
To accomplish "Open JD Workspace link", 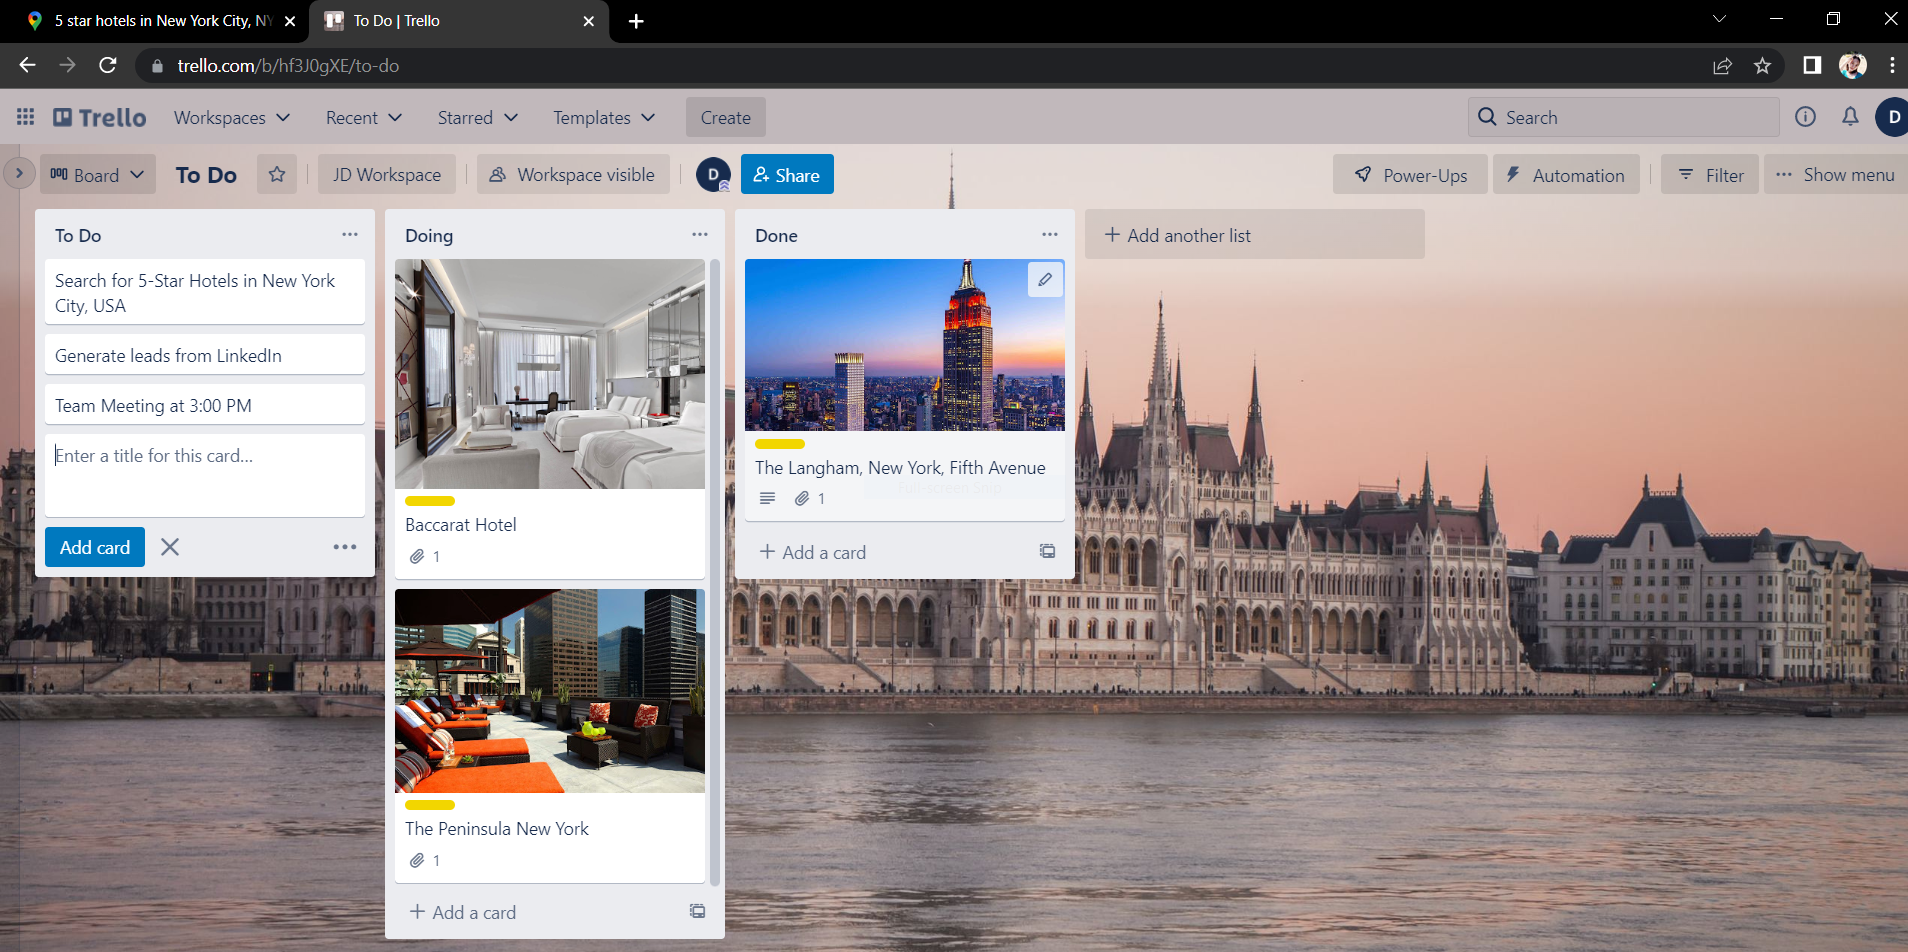I will tap(387, 174).
